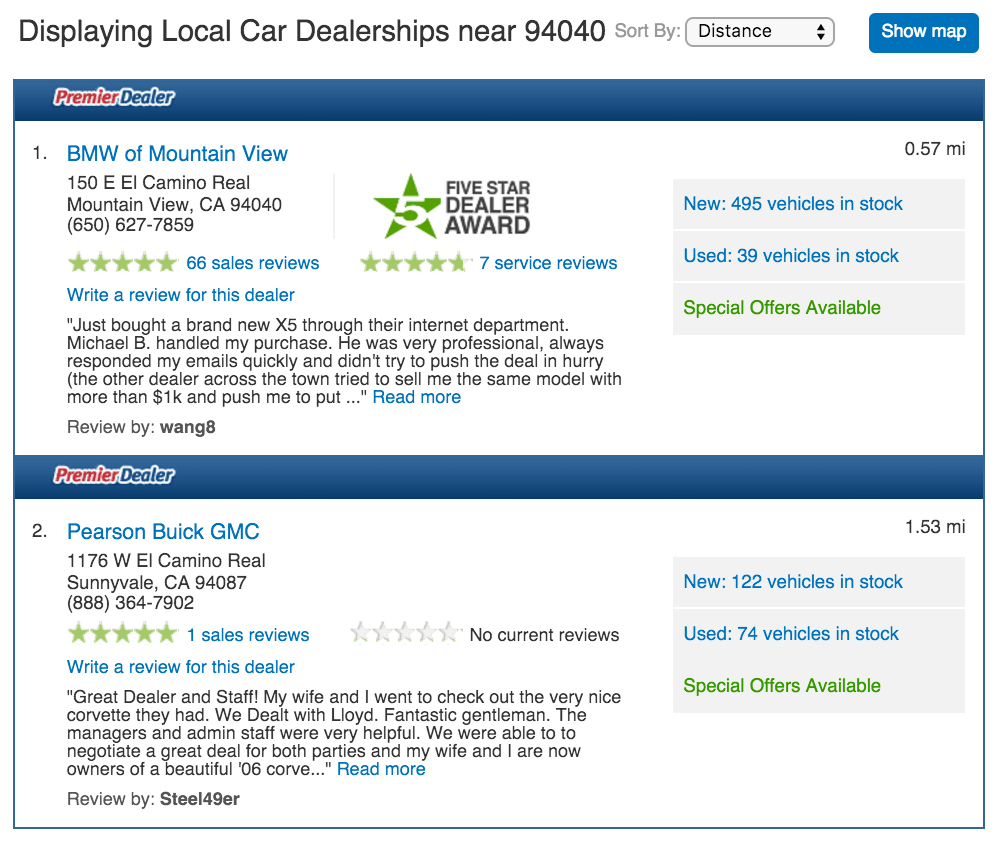
Task: Click Pearson empty service star rating
Action: [x=406, y=632]
